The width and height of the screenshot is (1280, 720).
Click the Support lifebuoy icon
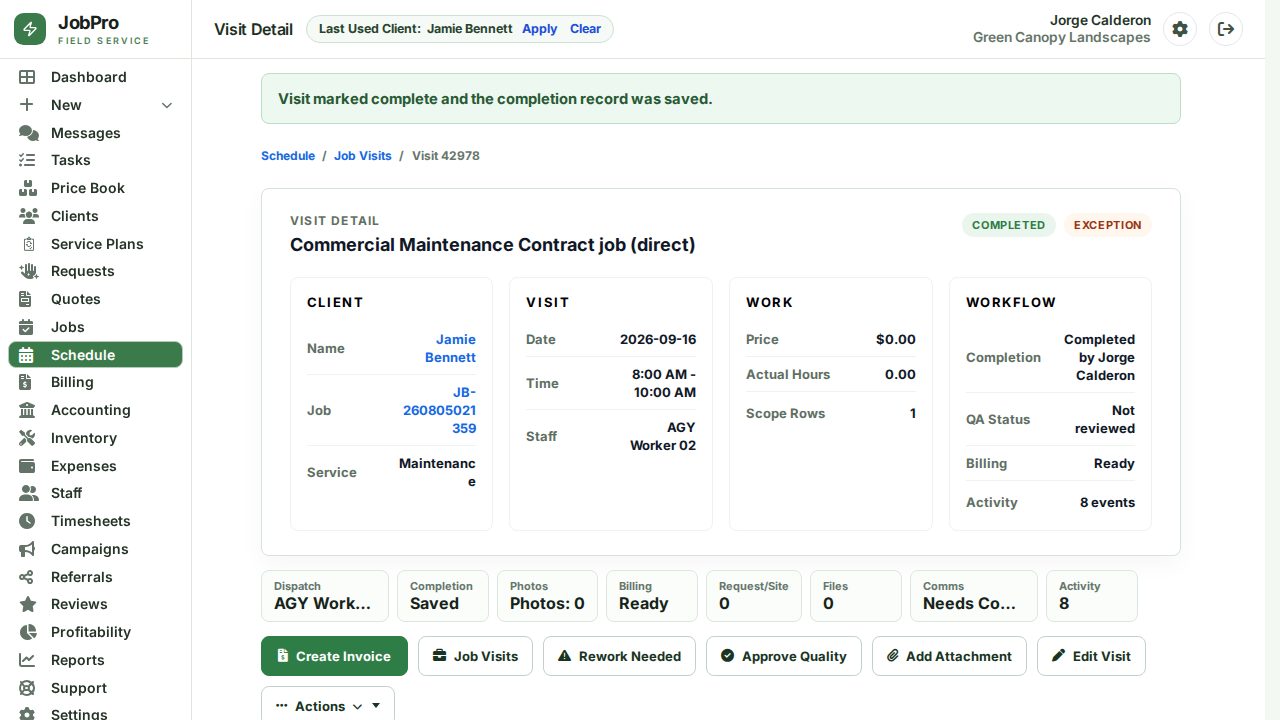click(x=27, y=688)
